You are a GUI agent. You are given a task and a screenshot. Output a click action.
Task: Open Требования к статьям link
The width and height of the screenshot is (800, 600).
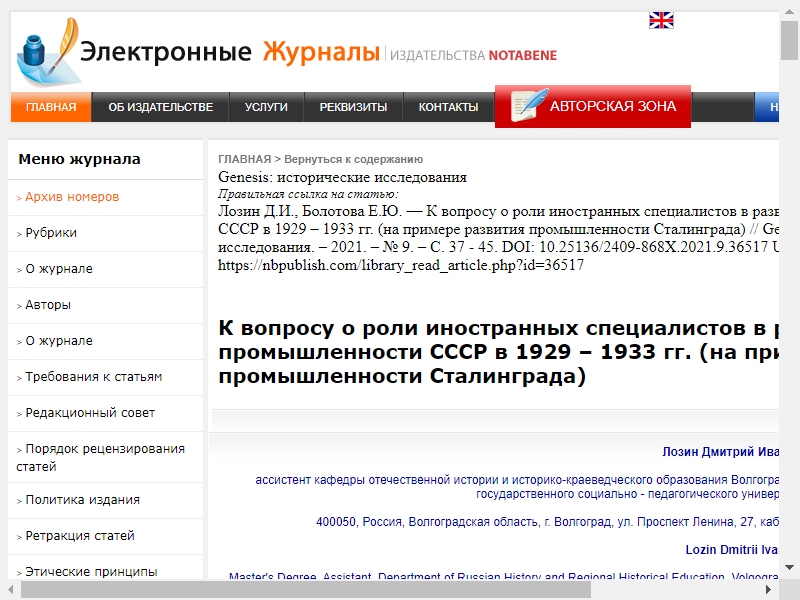[x=94, y=377]
